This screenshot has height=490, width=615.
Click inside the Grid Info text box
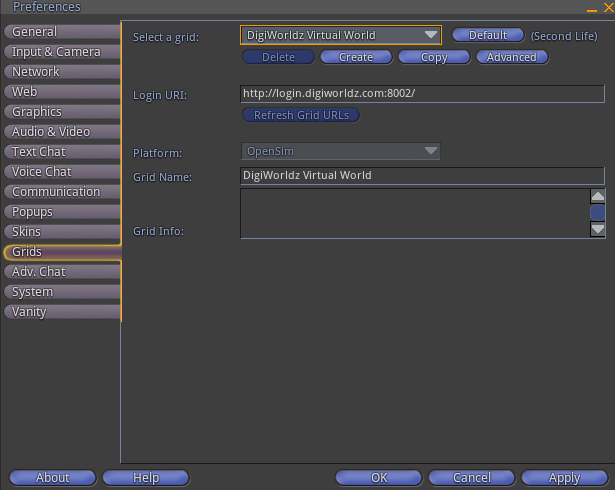415,213
